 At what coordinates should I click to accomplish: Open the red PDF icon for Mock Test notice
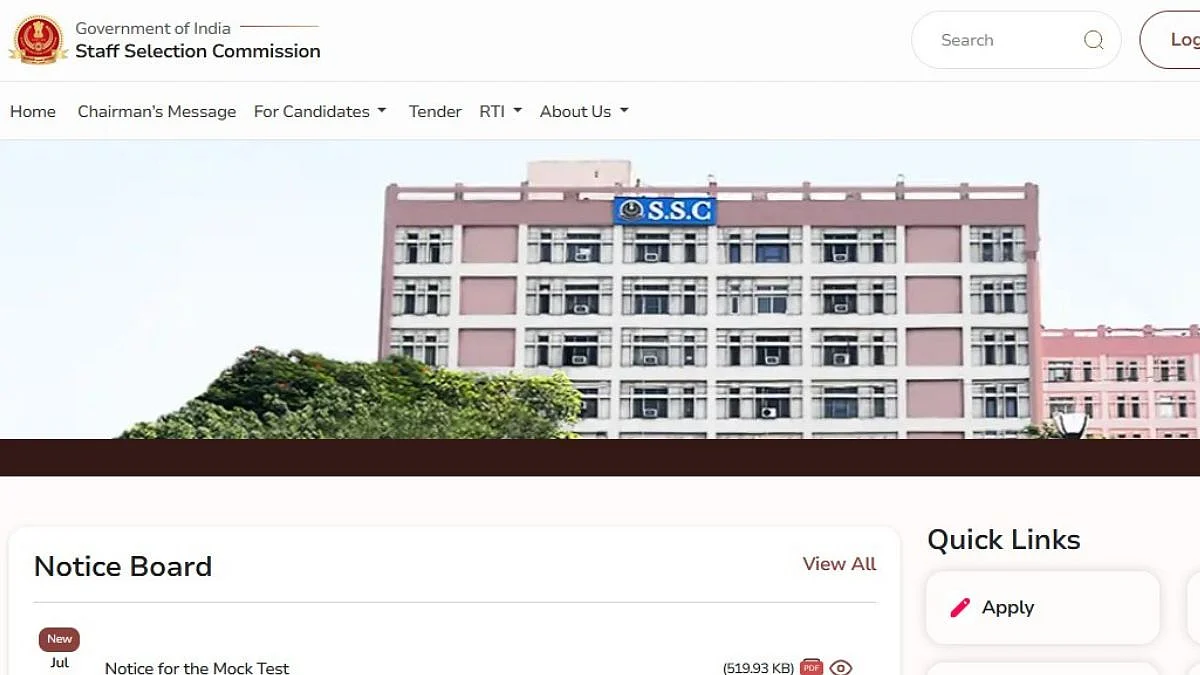click(811, 668)
